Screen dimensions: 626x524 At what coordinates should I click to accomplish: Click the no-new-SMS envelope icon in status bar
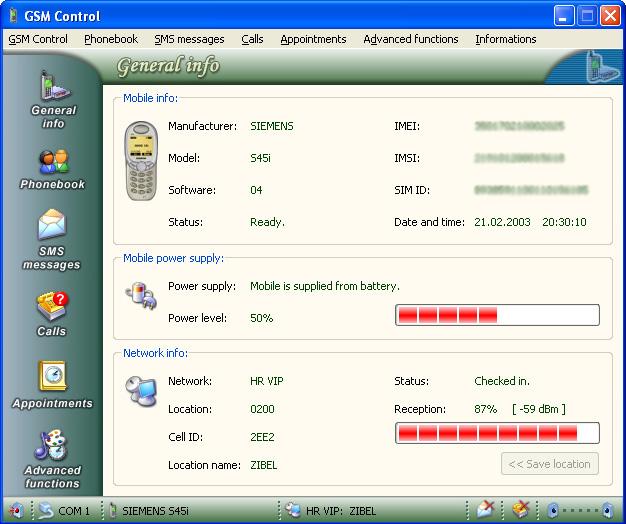(486, 510)
